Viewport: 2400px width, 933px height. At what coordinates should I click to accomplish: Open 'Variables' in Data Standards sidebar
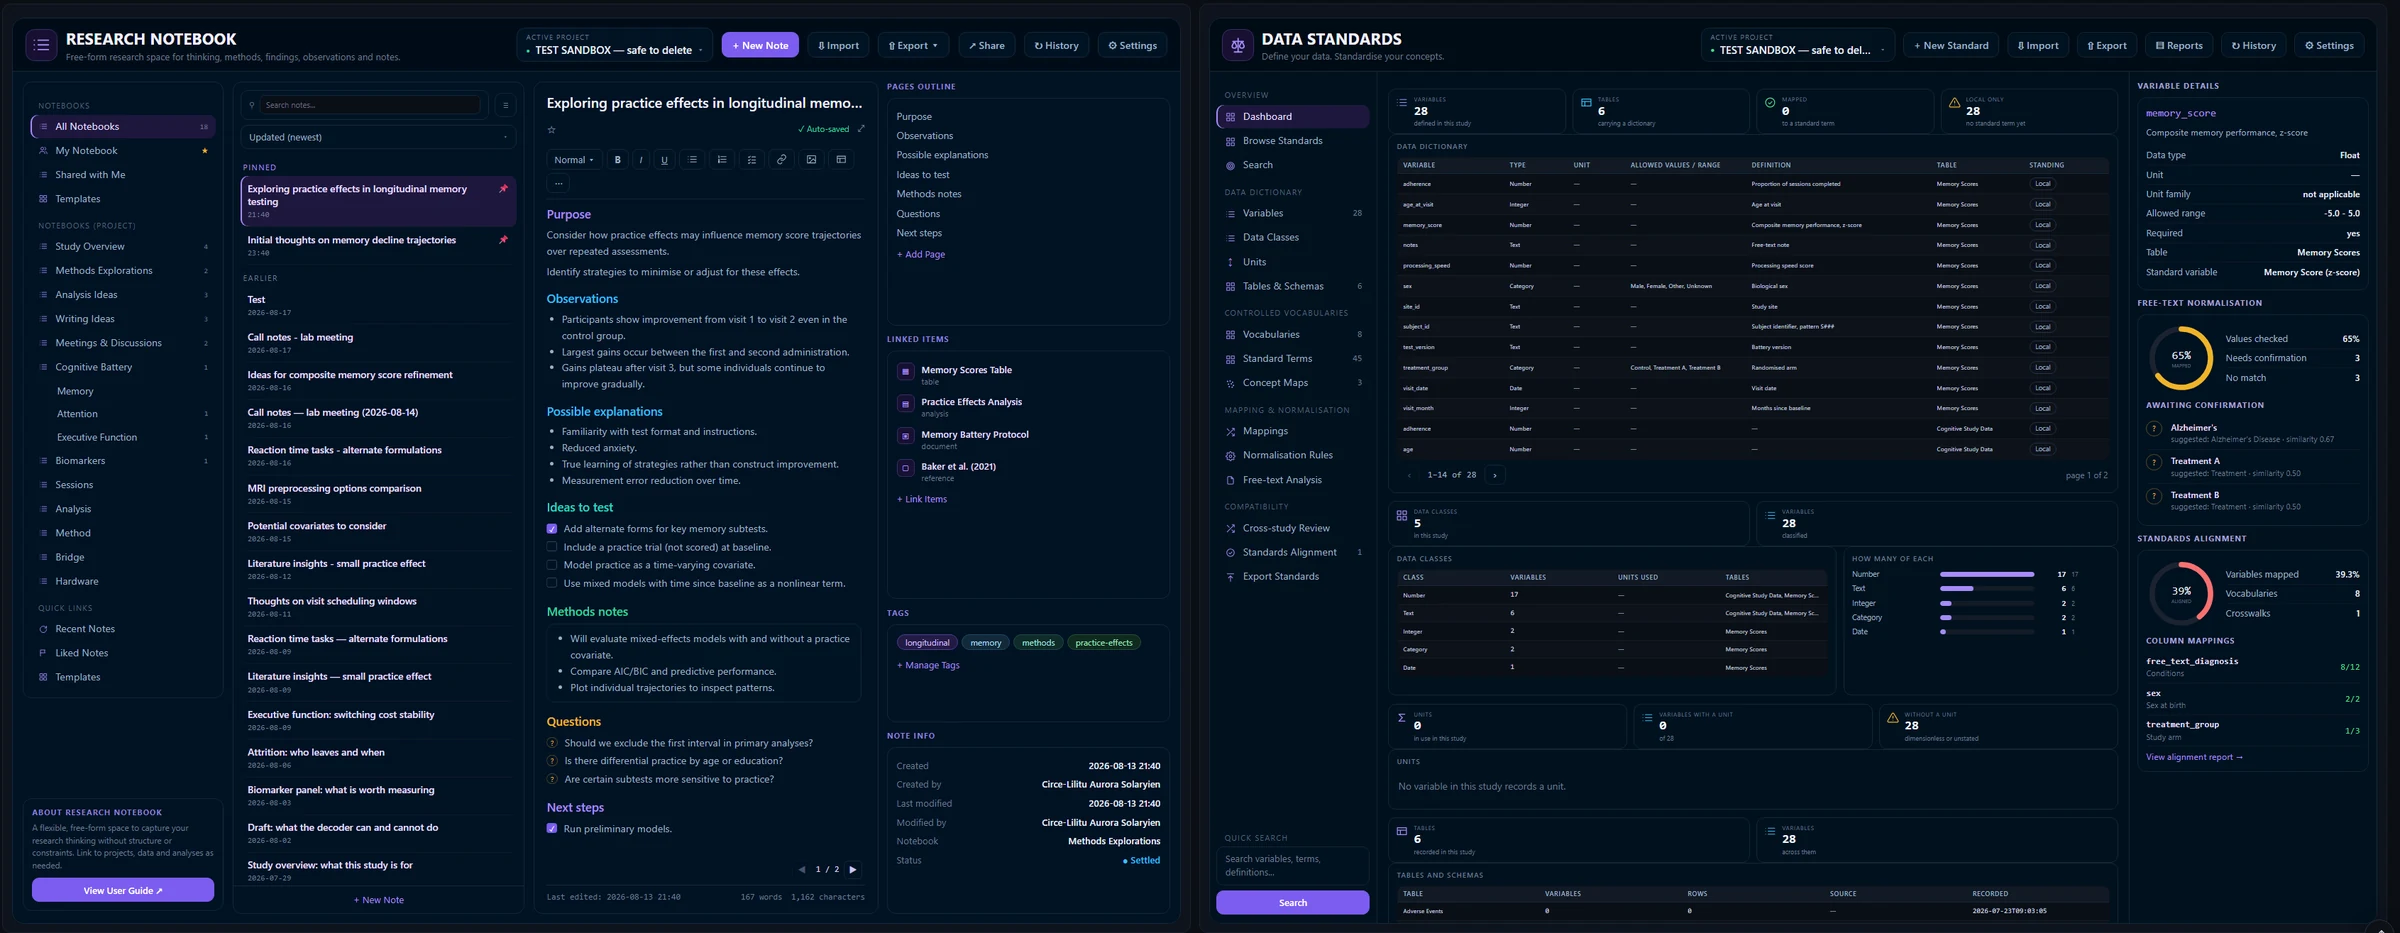pos(1292,213)
